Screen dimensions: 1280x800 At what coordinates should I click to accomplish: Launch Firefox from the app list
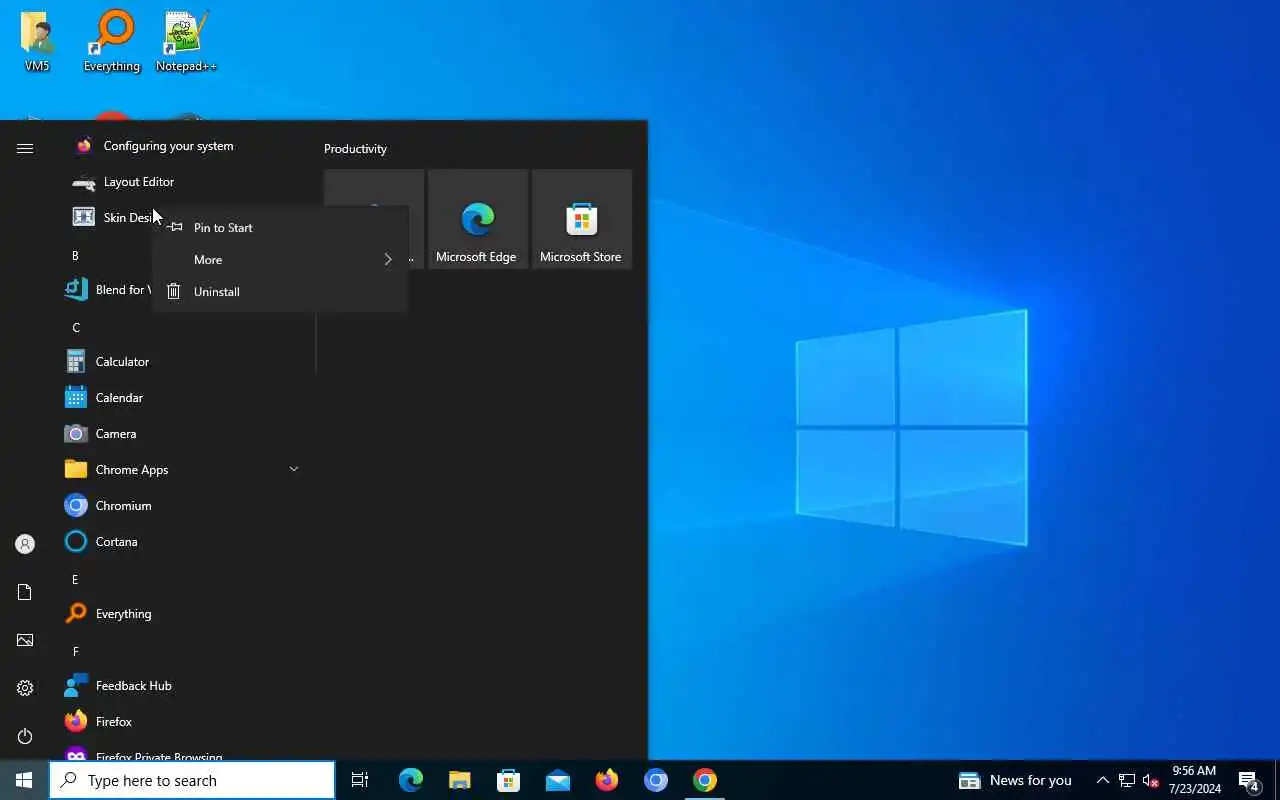pyautogui.click(x=182, y=722)
